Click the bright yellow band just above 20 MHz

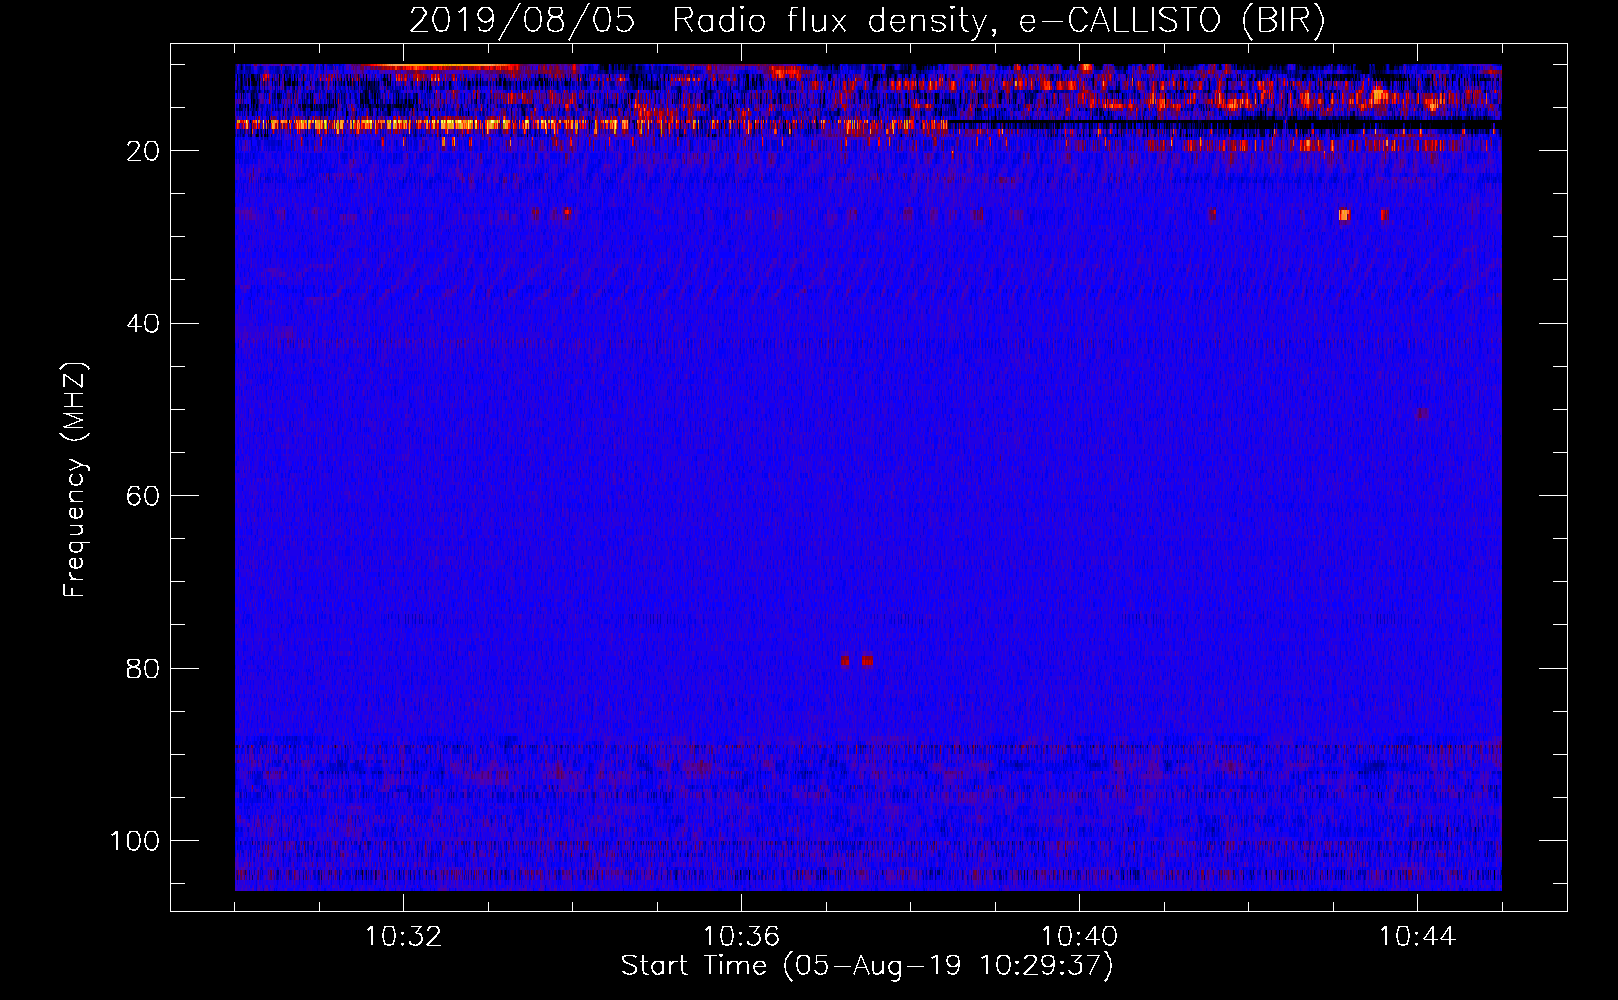tap(590, 125)
